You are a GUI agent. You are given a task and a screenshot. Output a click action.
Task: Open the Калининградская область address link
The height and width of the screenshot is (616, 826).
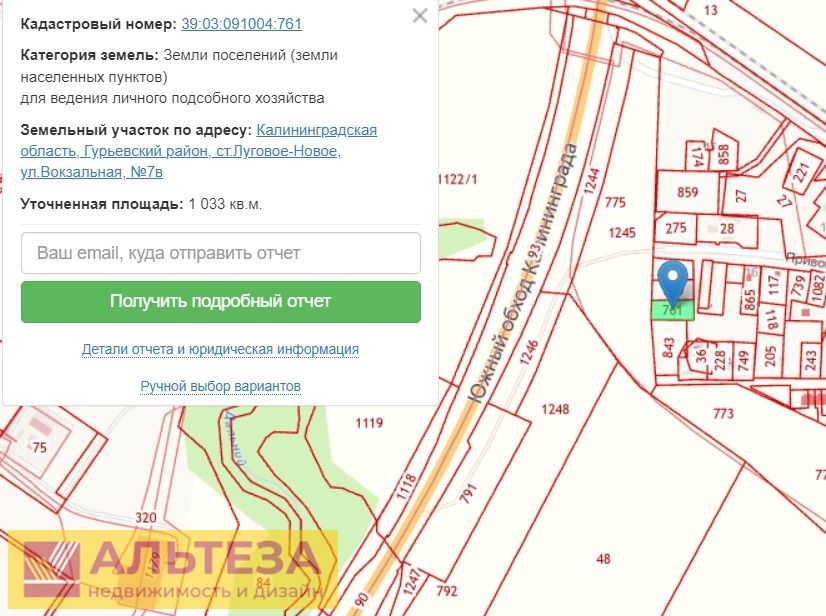pos(199,151)
